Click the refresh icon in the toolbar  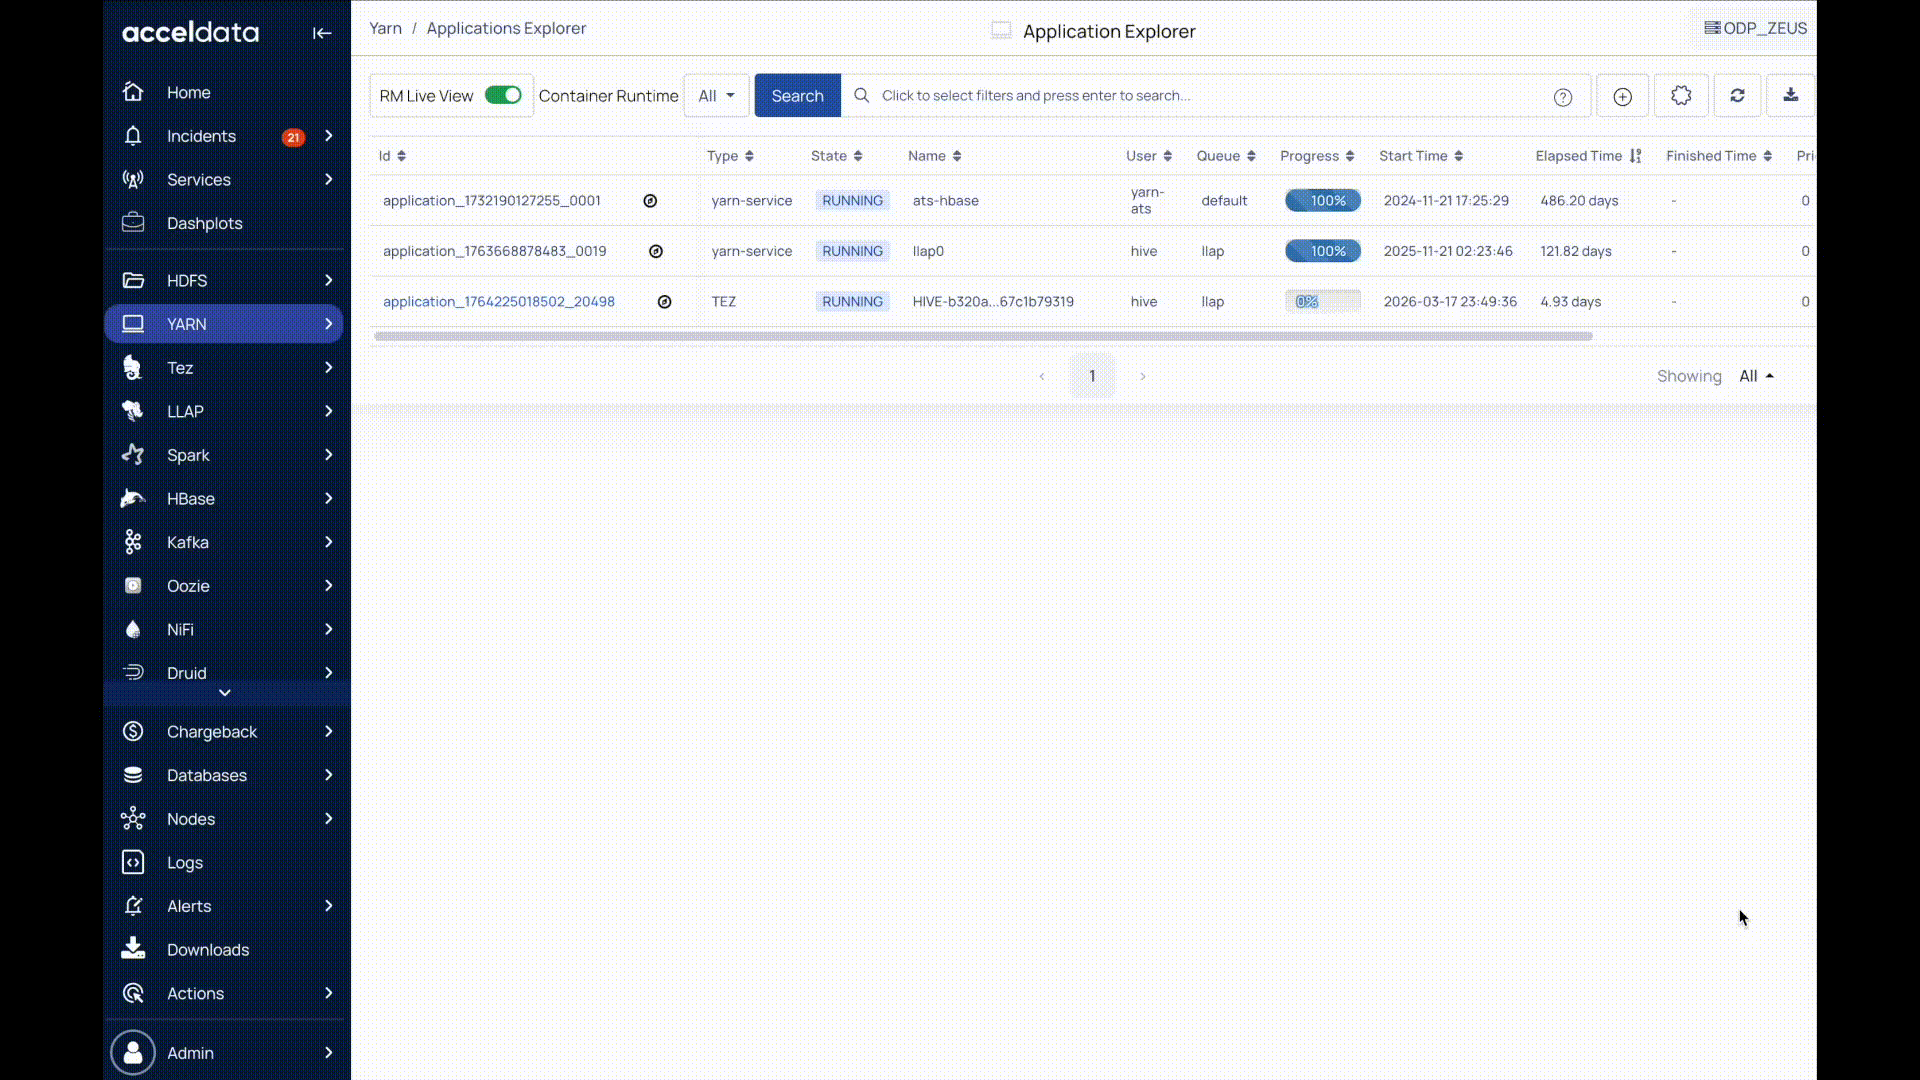click(1737, 96)
